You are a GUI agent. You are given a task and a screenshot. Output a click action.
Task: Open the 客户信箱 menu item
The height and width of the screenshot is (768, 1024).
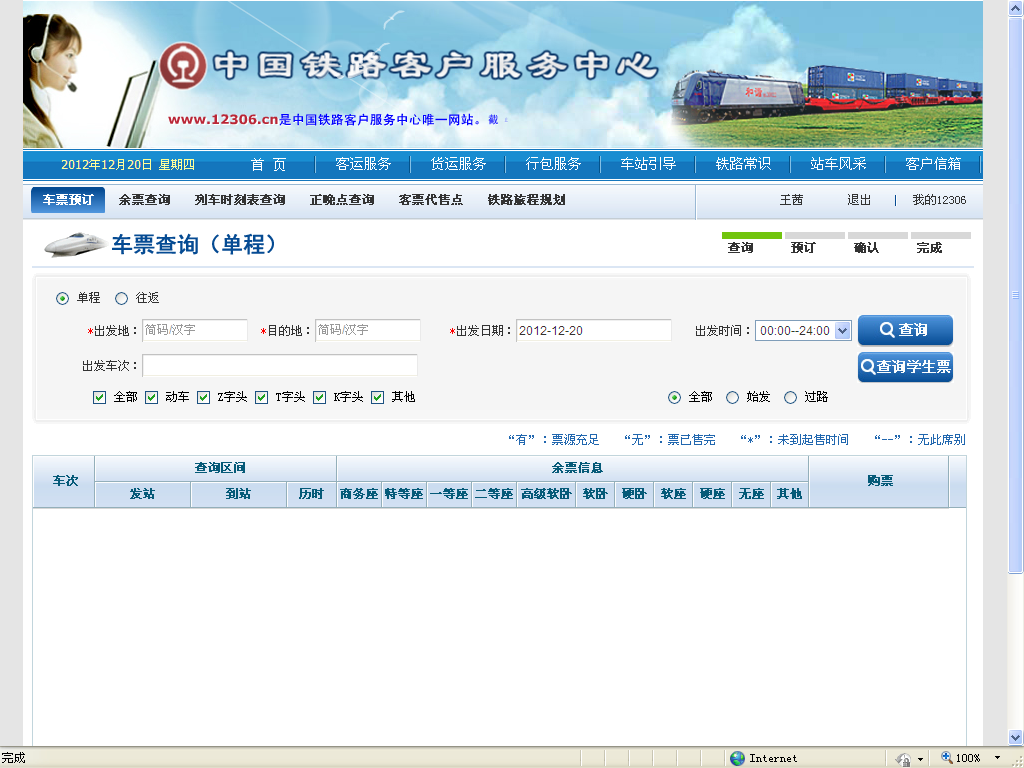click(933, 164)
